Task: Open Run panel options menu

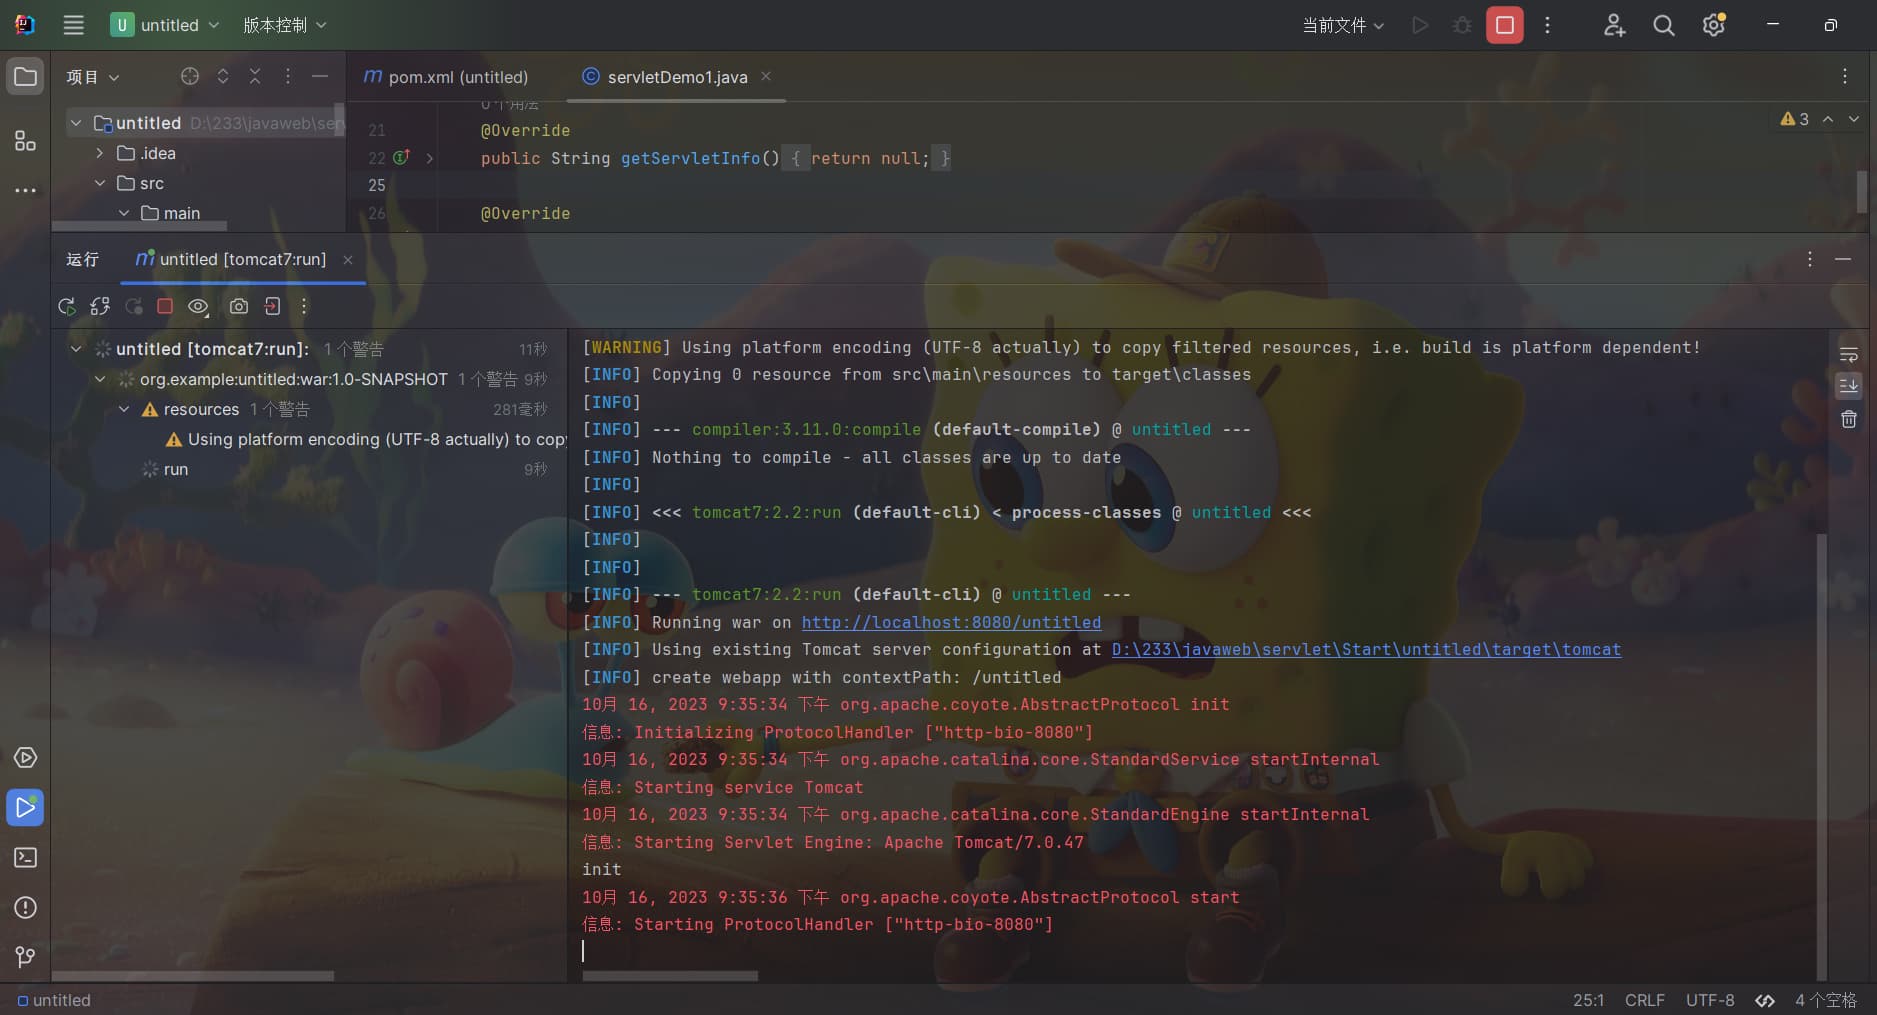Action: 1810,259
